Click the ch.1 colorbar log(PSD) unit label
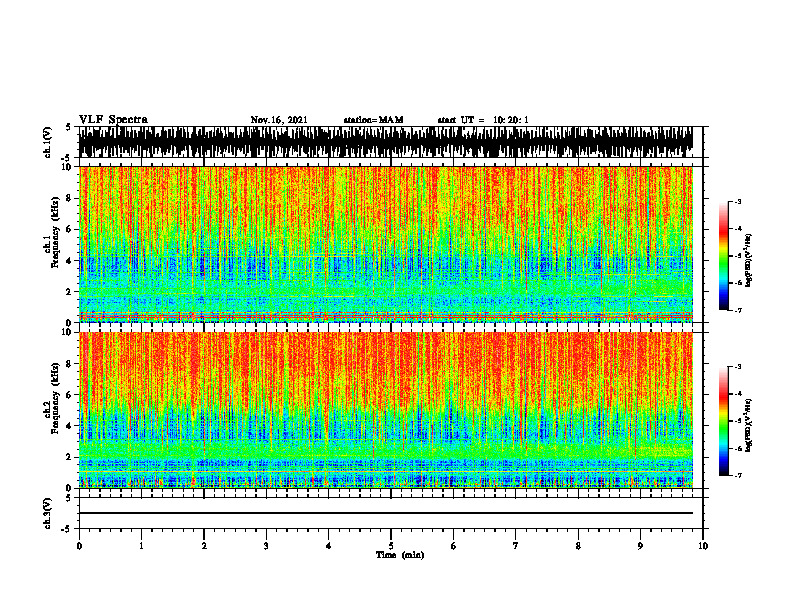Image resolution: width=792 pixels, height=612 pixels. (x=748, y=260)
